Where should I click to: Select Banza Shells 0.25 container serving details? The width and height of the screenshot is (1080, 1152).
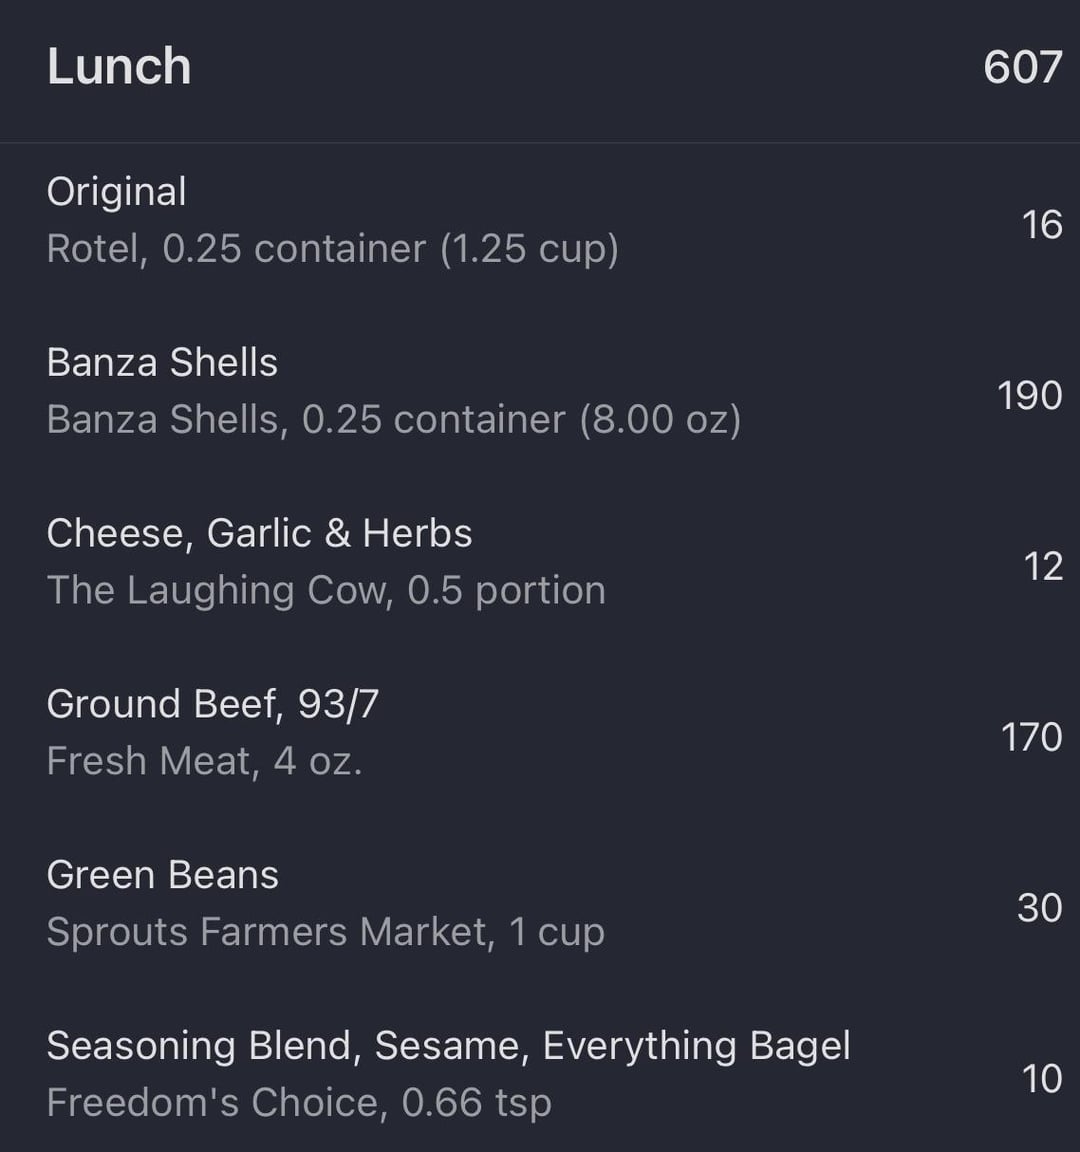(x=394, y=420)
